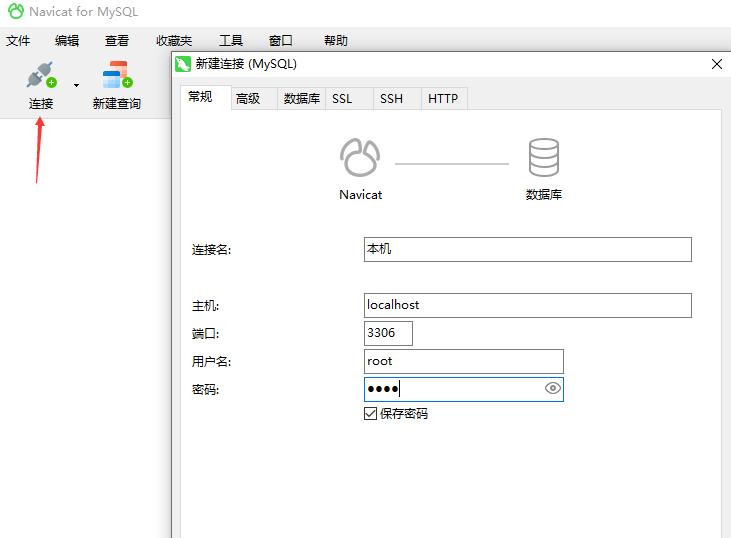
Task: Click the Connection plug icon in toolbar
Action: [x=41, y=75]
